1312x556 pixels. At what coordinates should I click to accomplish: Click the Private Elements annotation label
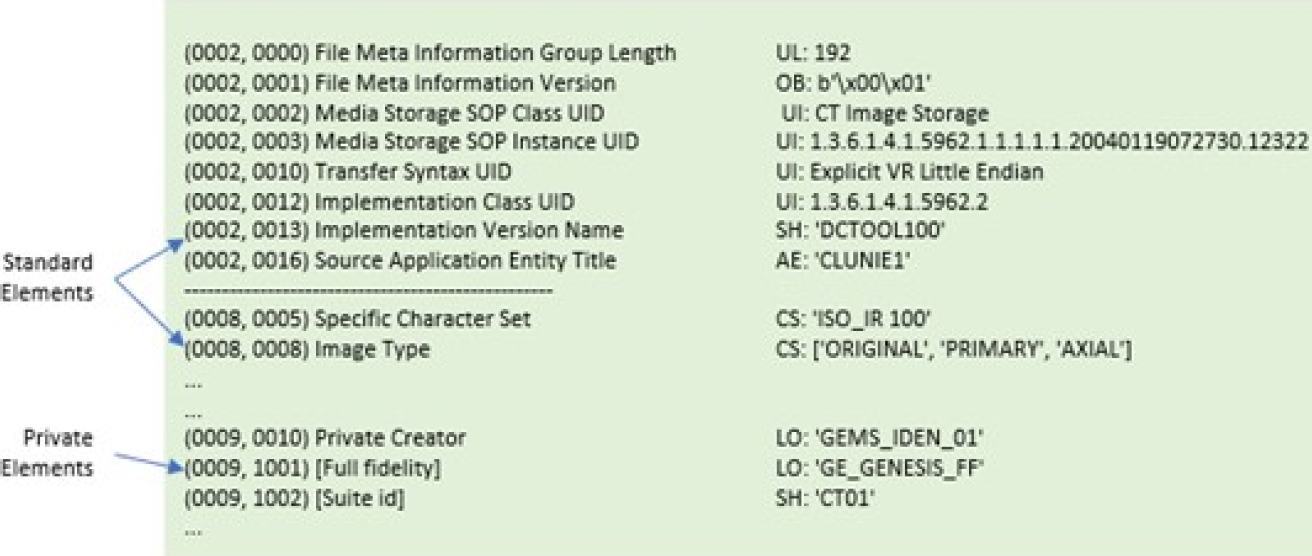[51, 451]
